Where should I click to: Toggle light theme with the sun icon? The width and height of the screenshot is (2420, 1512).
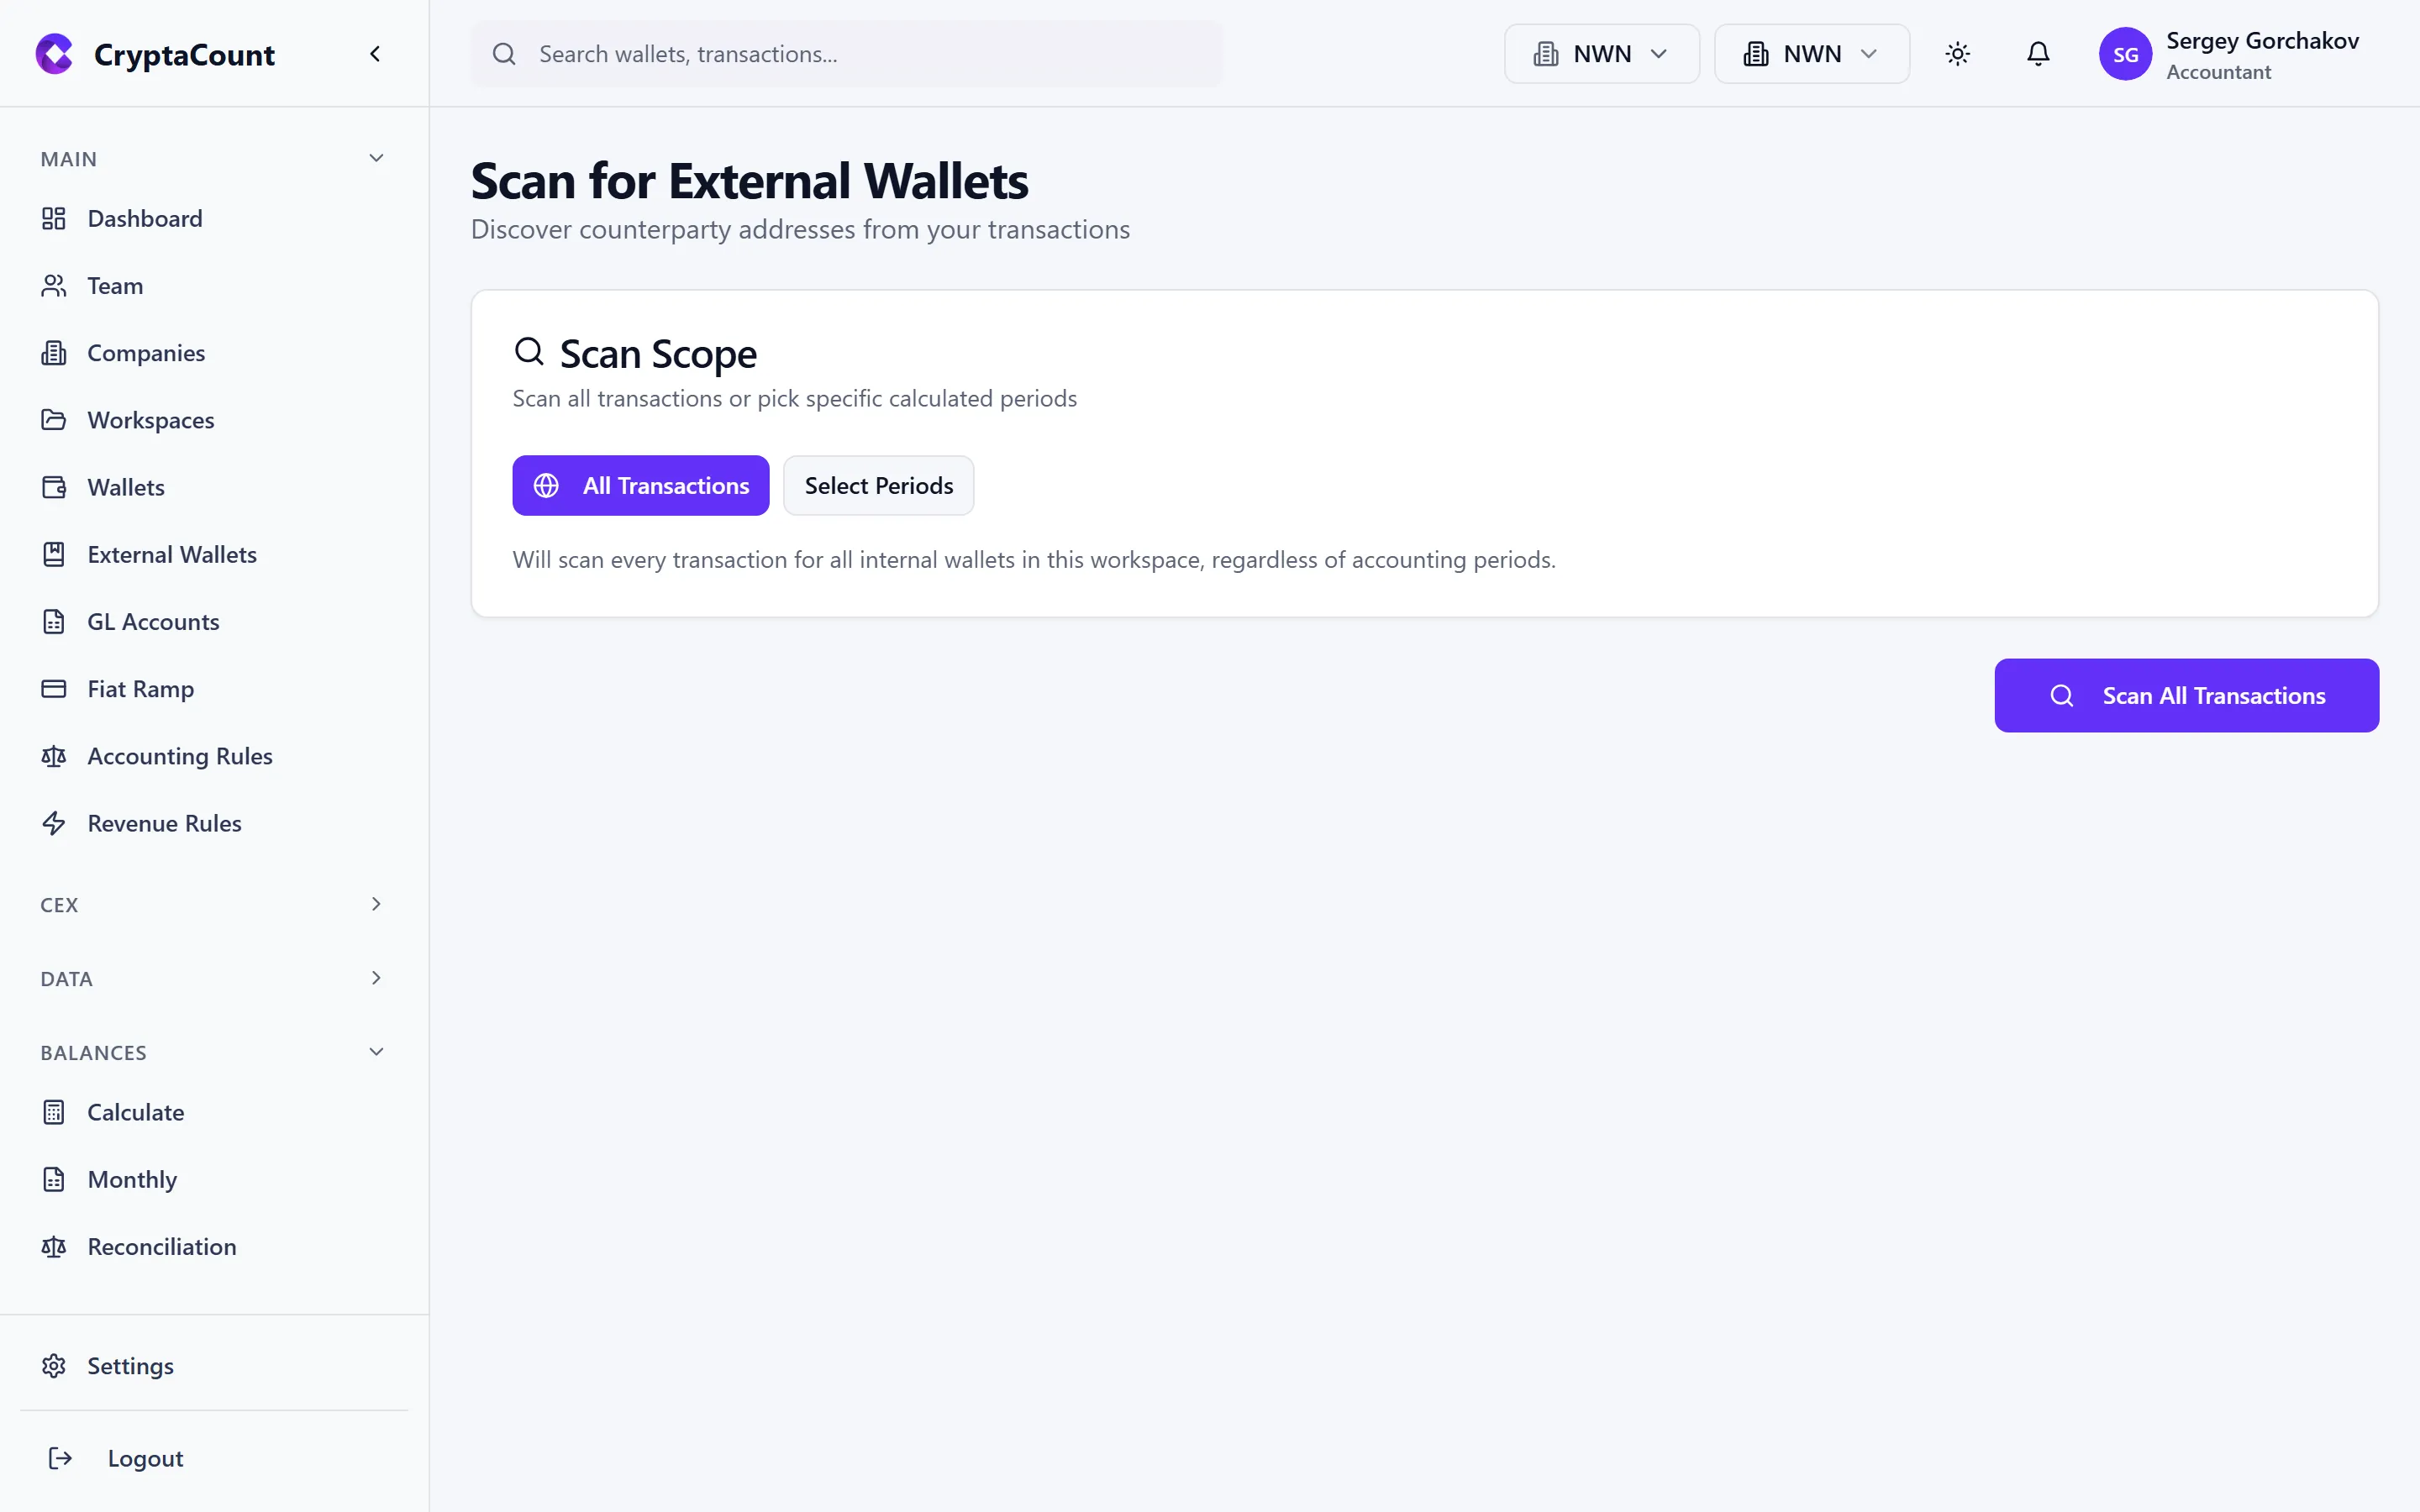tap(1957, 54)
